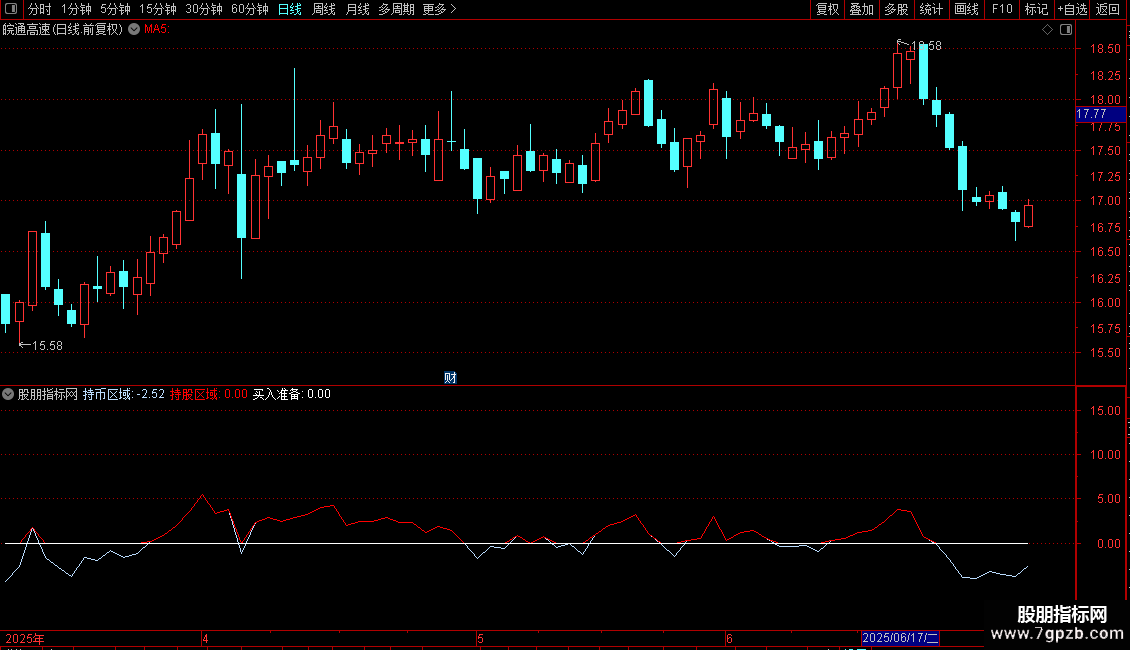Select the 60分钟 period tab
The width and height of the screenshot is (1130, 650).
point(249,9)
